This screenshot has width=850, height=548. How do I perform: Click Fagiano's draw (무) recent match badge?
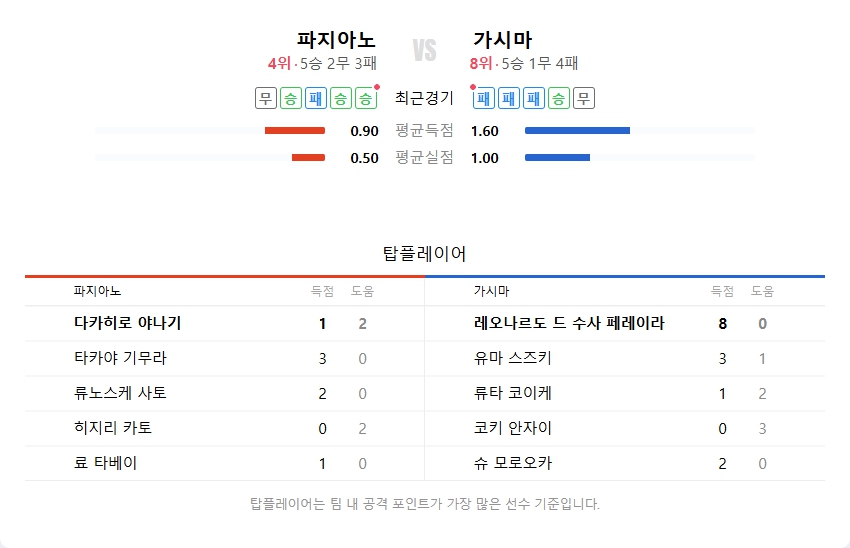tap(265, 98)
